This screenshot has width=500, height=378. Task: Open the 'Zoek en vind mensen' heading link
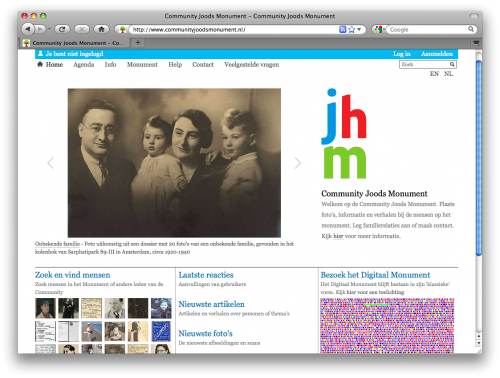[72, 275]
